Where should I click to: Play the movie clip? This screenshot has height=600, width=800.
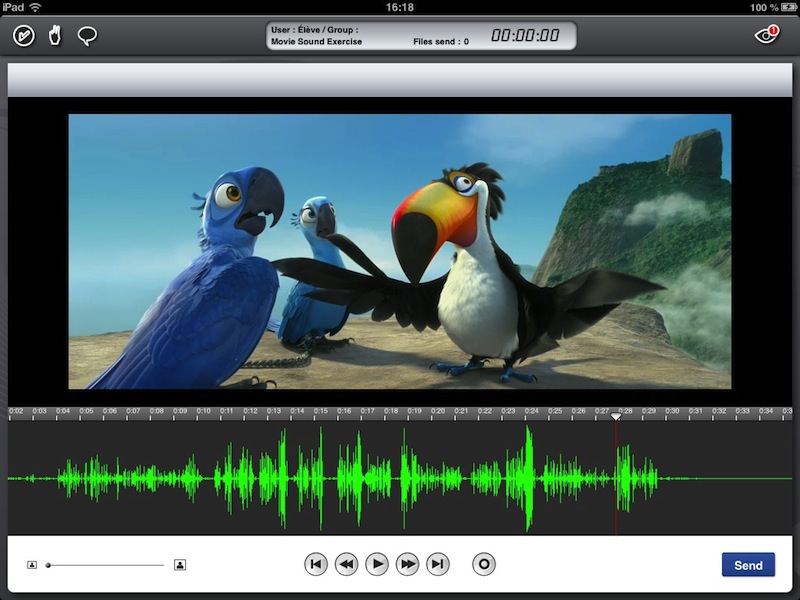tap(377, 564)
